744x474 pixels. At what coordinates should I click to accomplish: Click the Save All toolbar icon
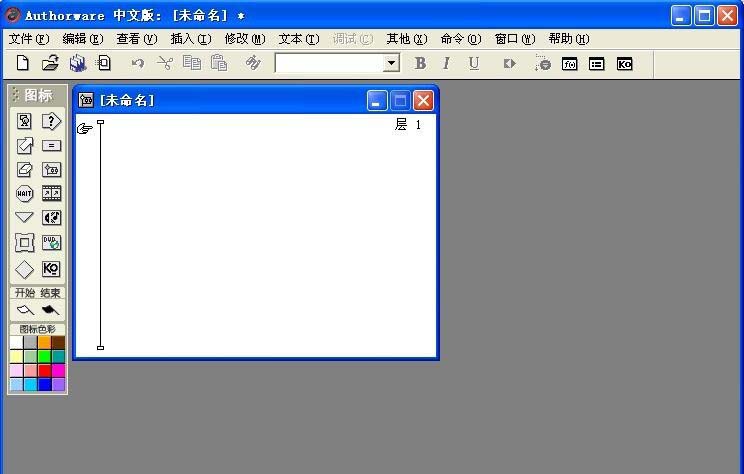[x=78, y=63]
